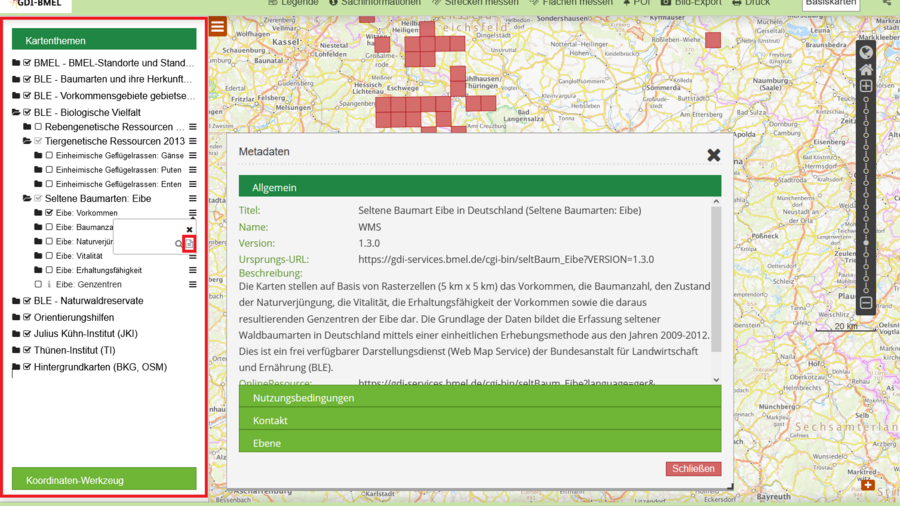
Task: Click the orange hamburger menu icon
Action: 217,27
